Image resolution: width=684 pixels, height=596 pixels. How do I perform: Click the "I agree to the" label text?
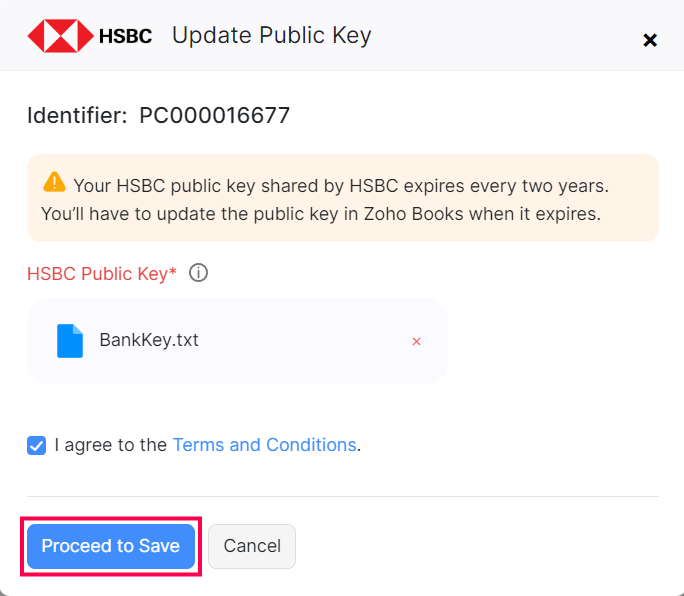[111, 445]
